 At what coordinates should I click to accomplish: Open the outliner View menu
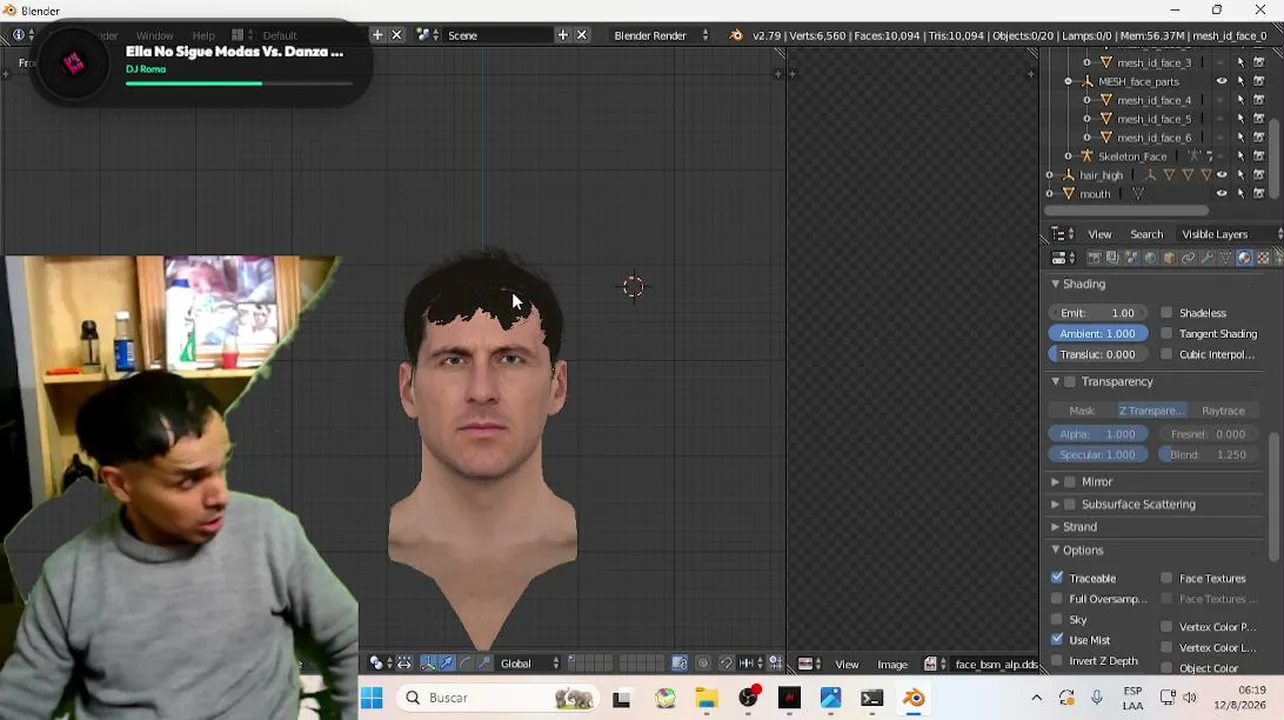click(1099, 234)
